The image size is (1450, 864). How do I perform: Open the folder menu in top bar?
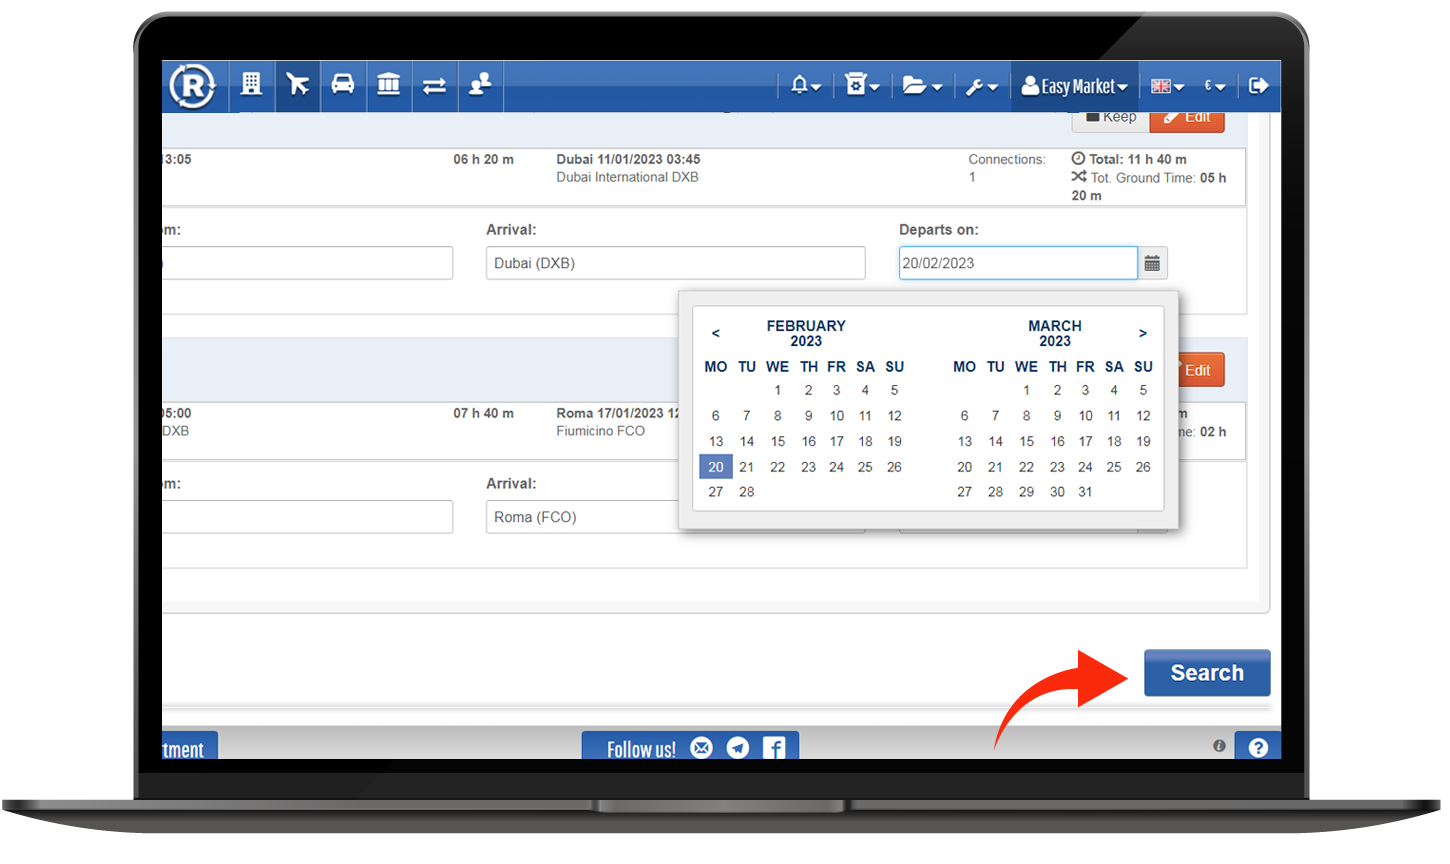tap(921, 86)
